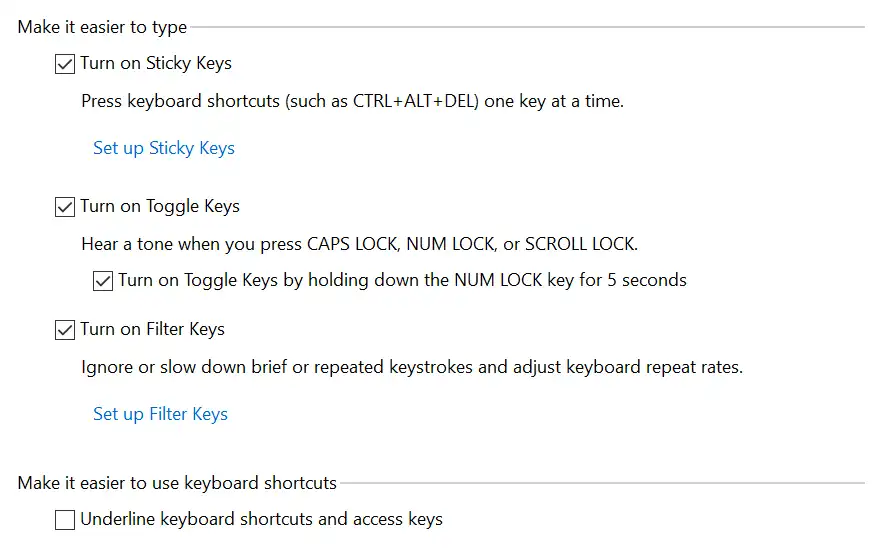Click the "Turn on Sticky Keys" label text
Viewport: 879px width, 557px height.
point(156,63)
